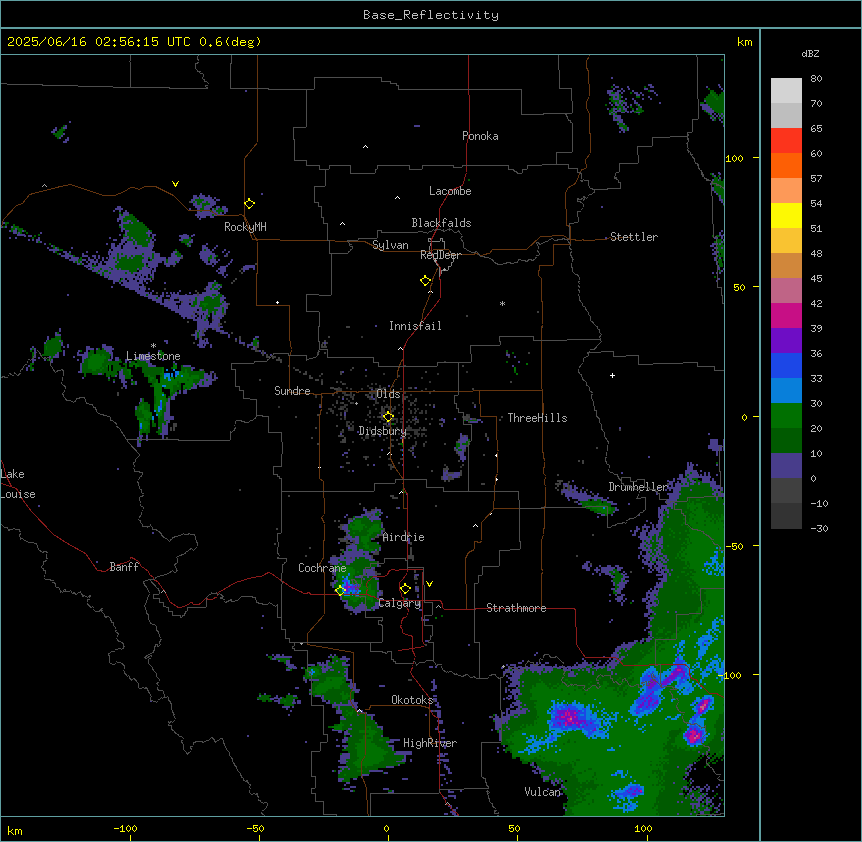Click the yellow marker near Cochrane
862x842 pixels.
[340, 590]
